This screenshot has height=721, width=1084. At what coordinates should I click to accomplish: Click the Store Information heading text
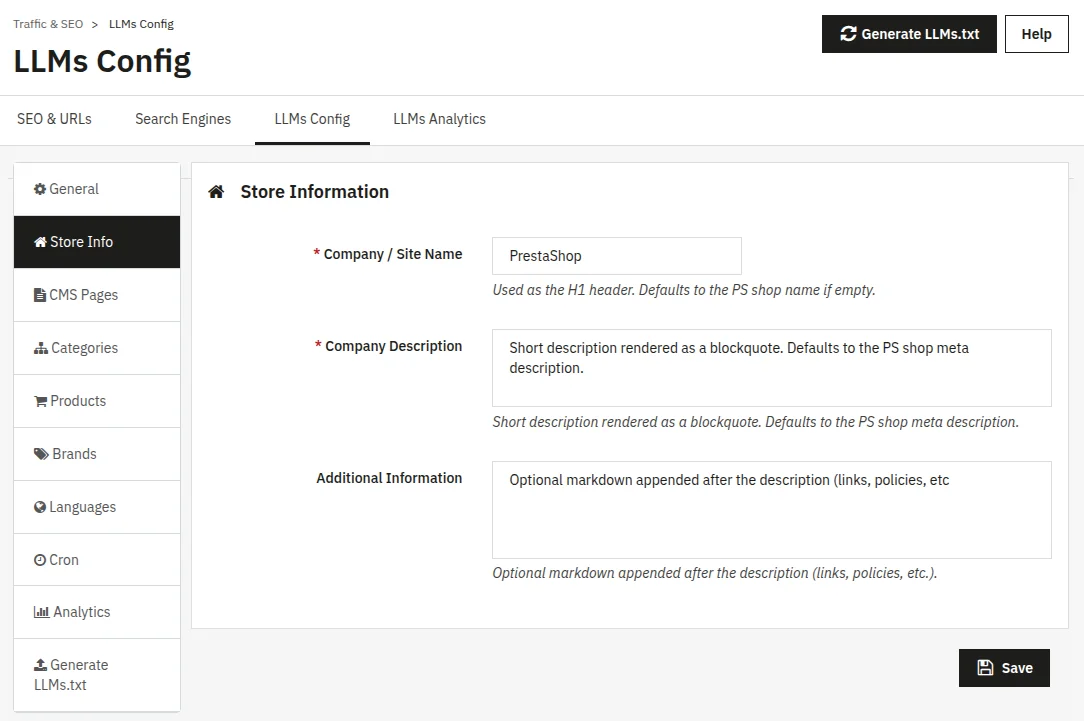pyautogui.click(x=315, y=191)
